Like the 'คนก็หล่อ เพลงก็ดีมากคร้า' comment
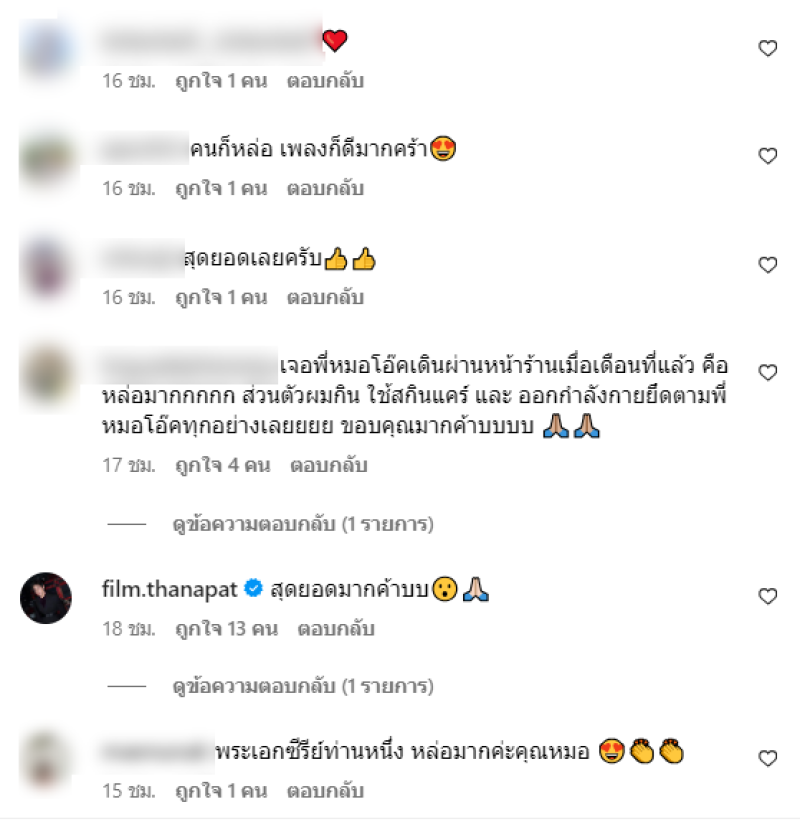 [767, 156]
